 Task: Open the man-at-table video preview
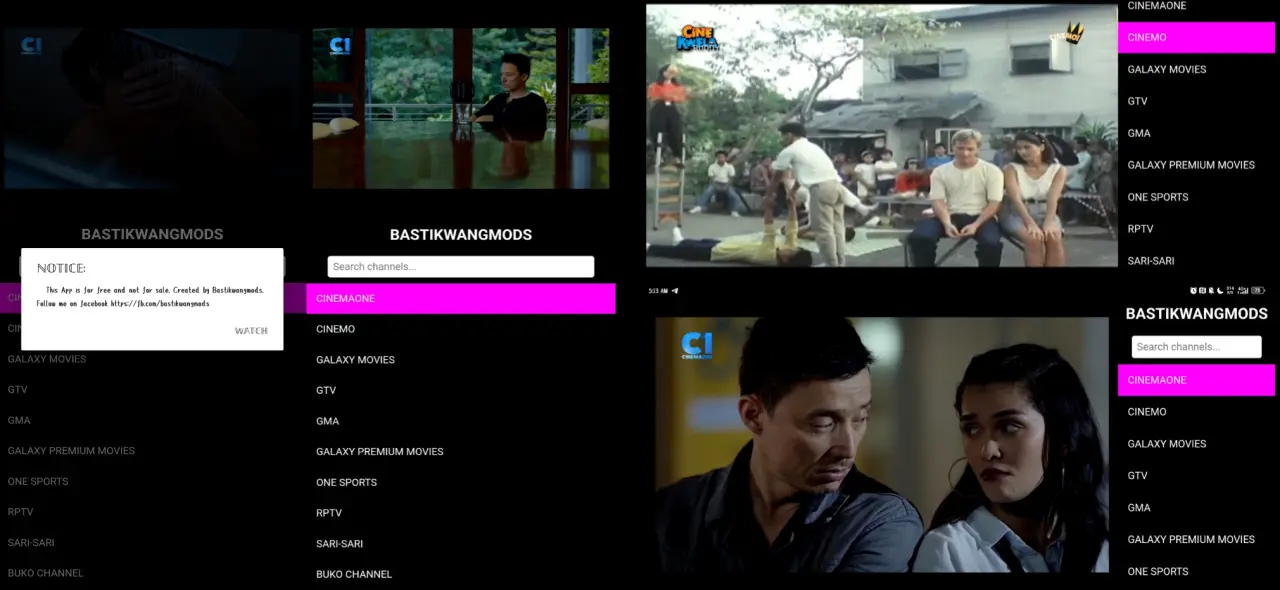pyautogui.click(x=461, y=108)
